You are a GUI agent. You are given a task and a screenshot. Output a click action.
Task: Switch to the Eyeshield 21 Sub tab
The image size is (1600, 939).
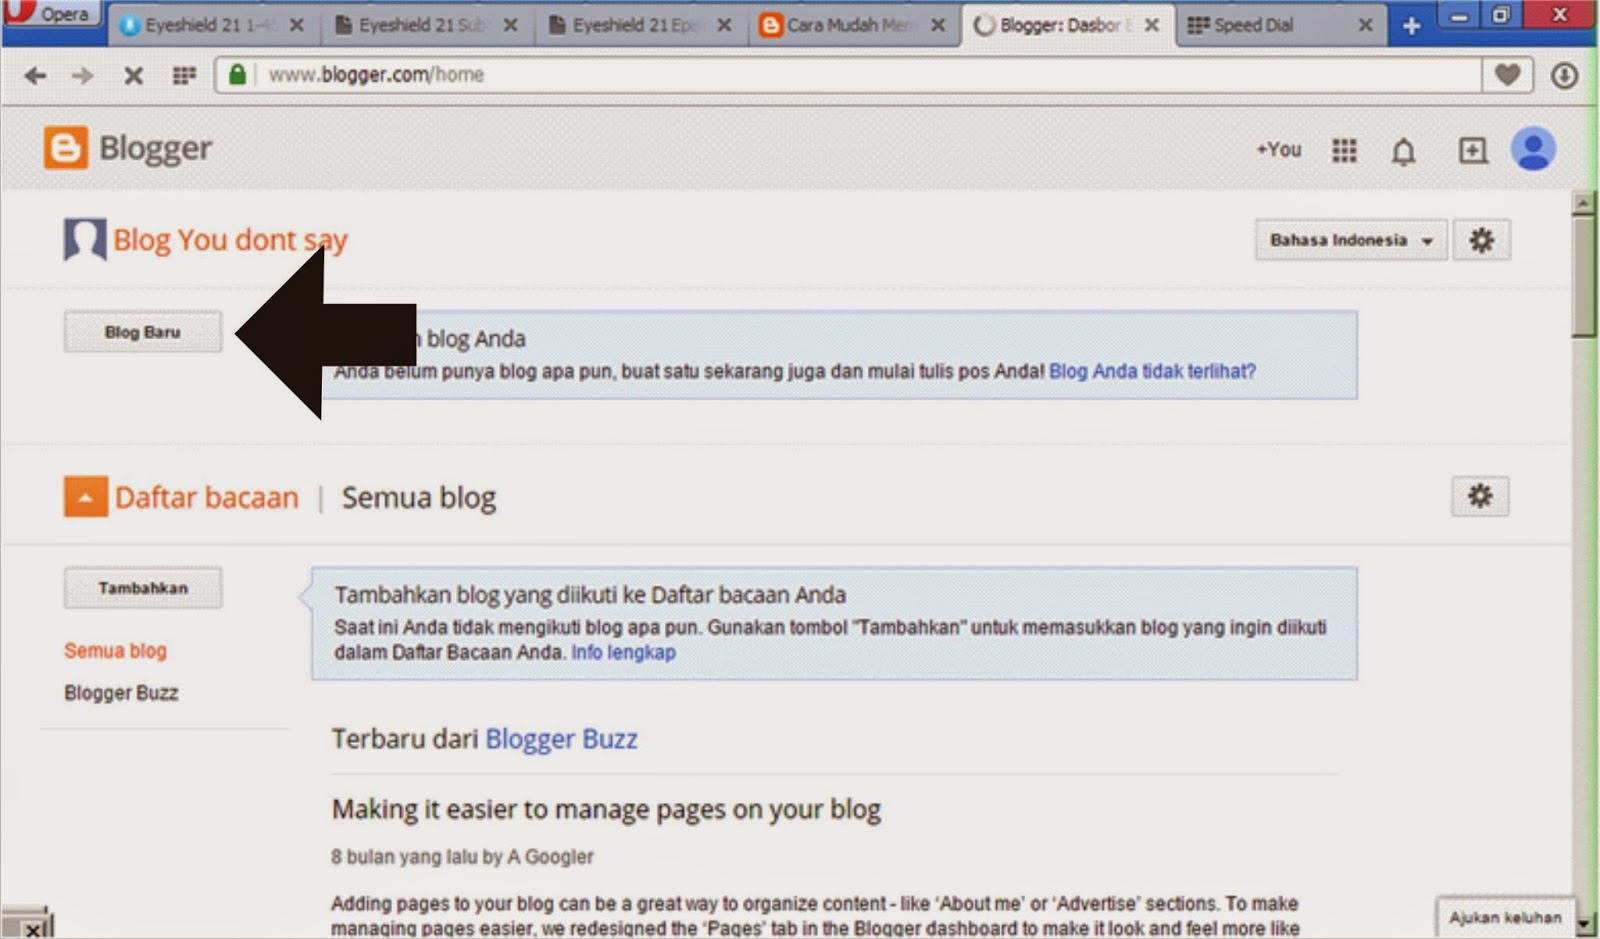click(x=425, y=25)
